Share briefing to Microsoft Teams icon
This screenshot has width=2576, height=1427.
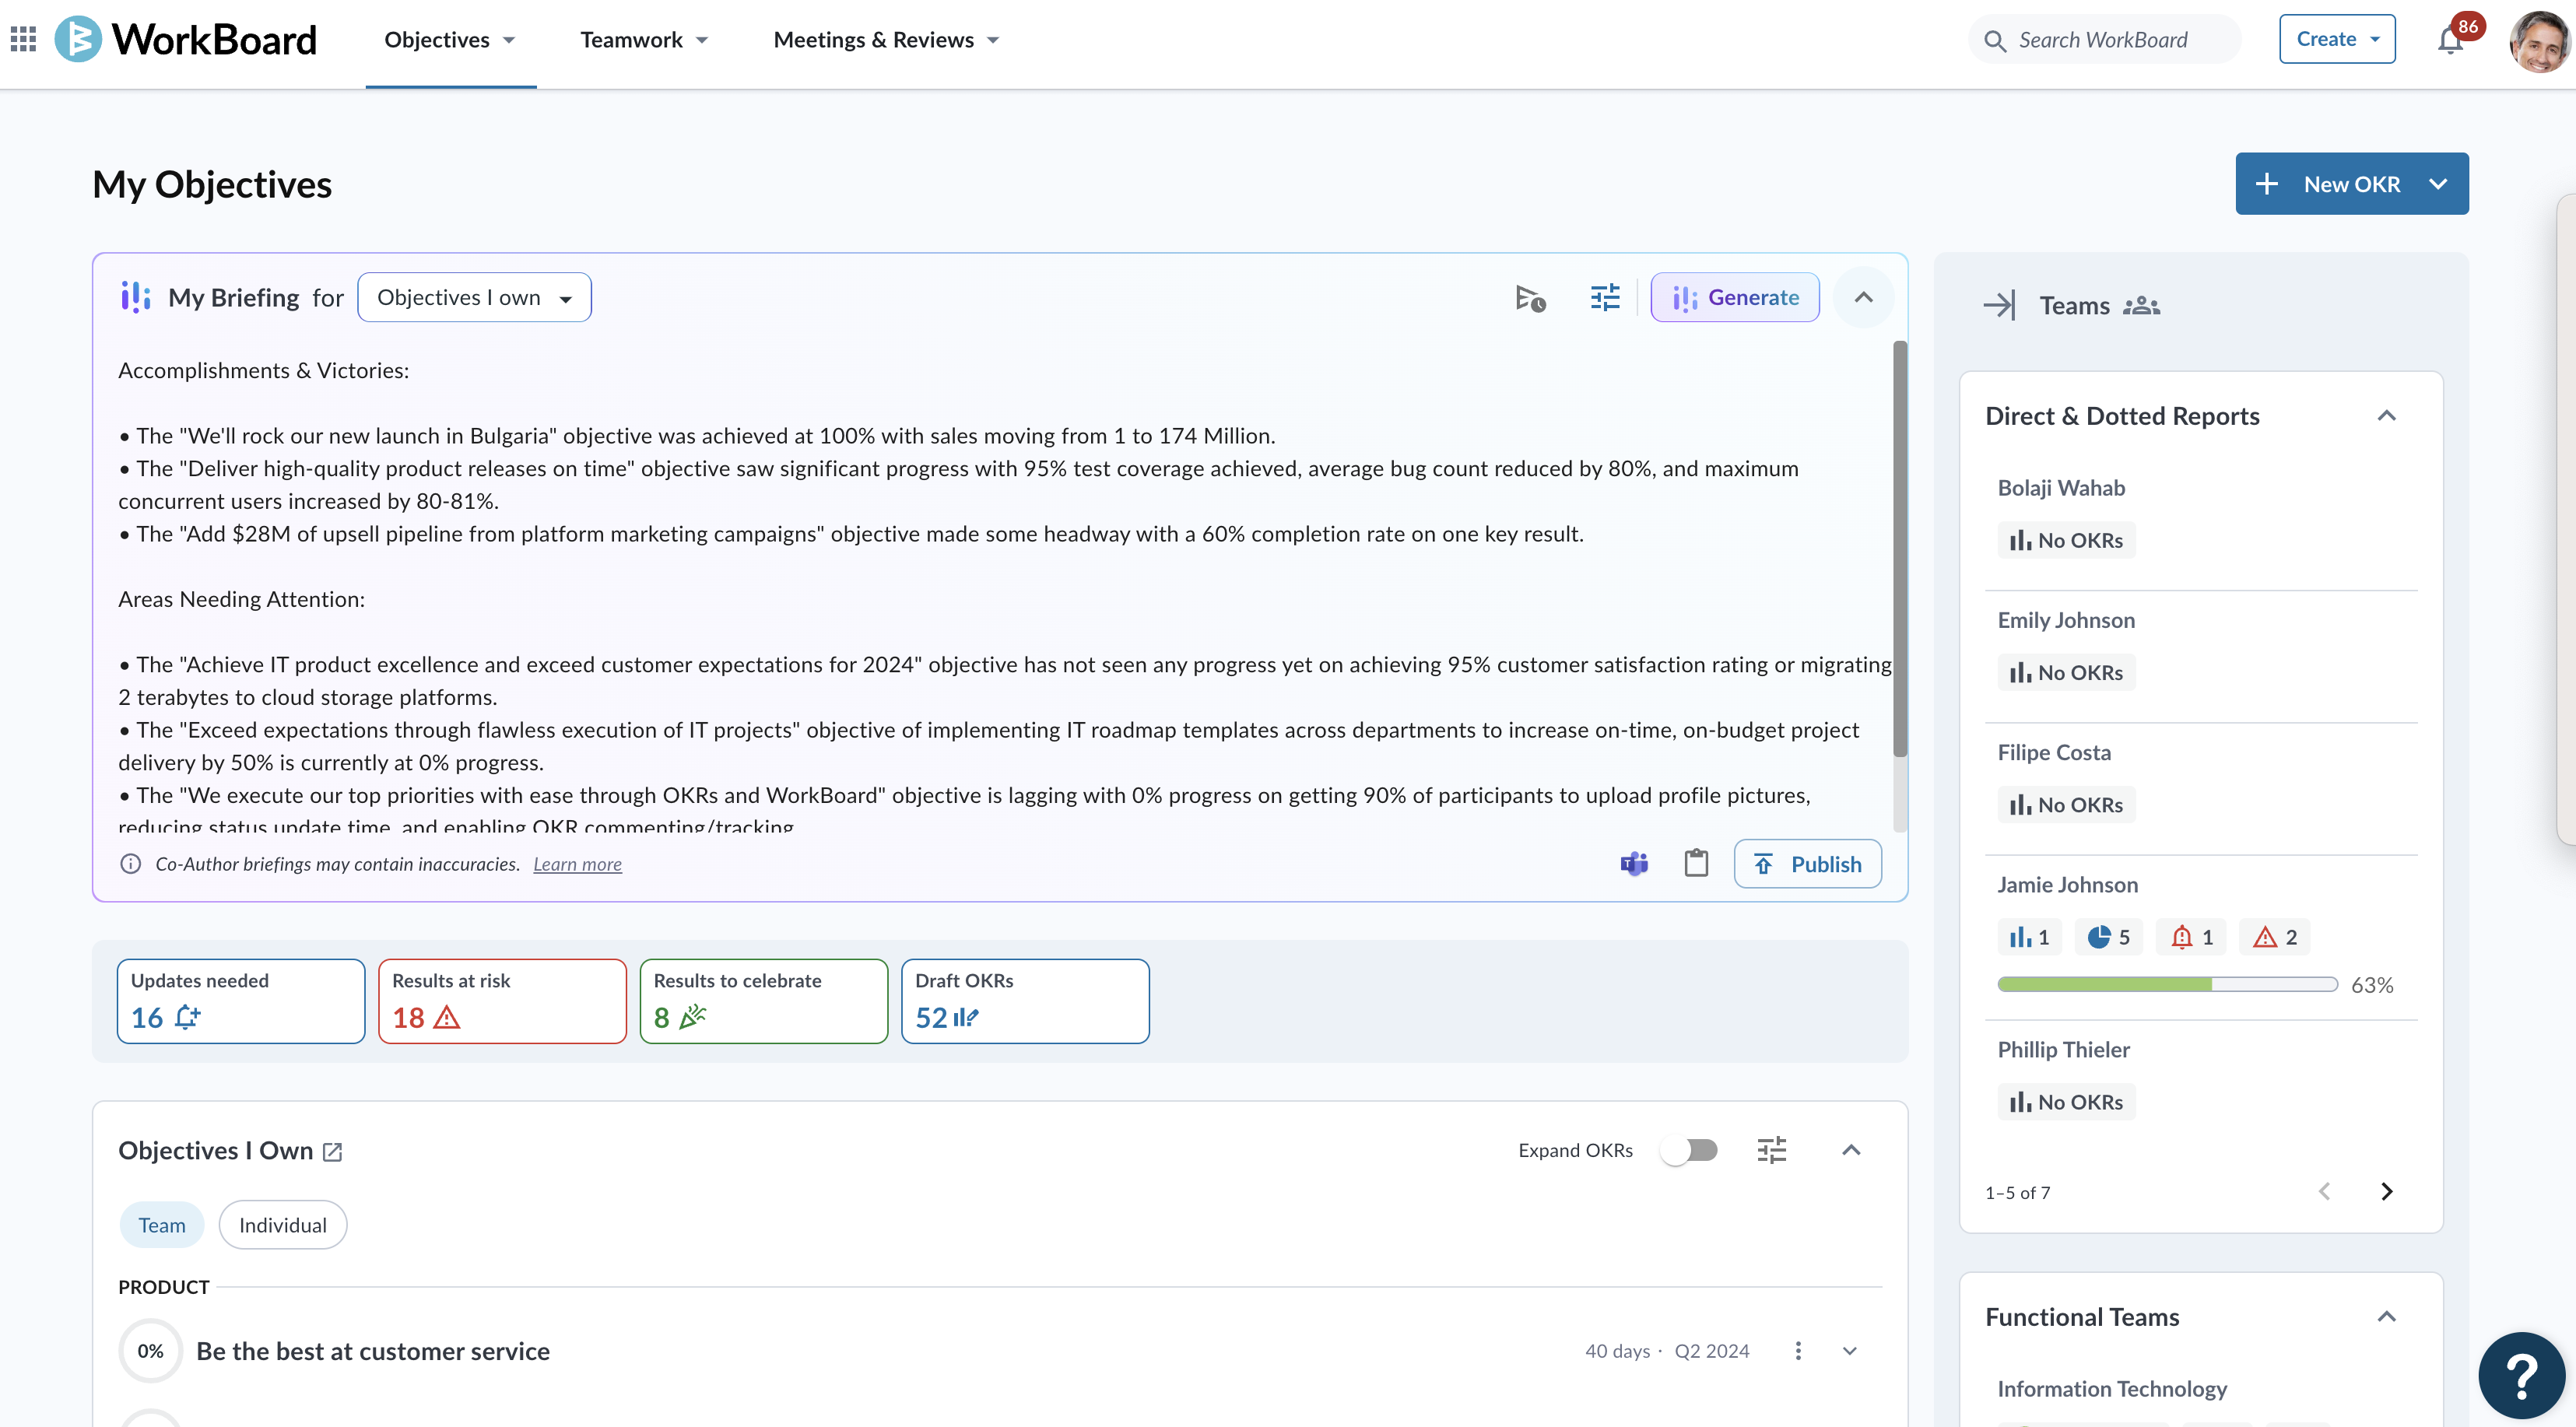pos(1634,863)
